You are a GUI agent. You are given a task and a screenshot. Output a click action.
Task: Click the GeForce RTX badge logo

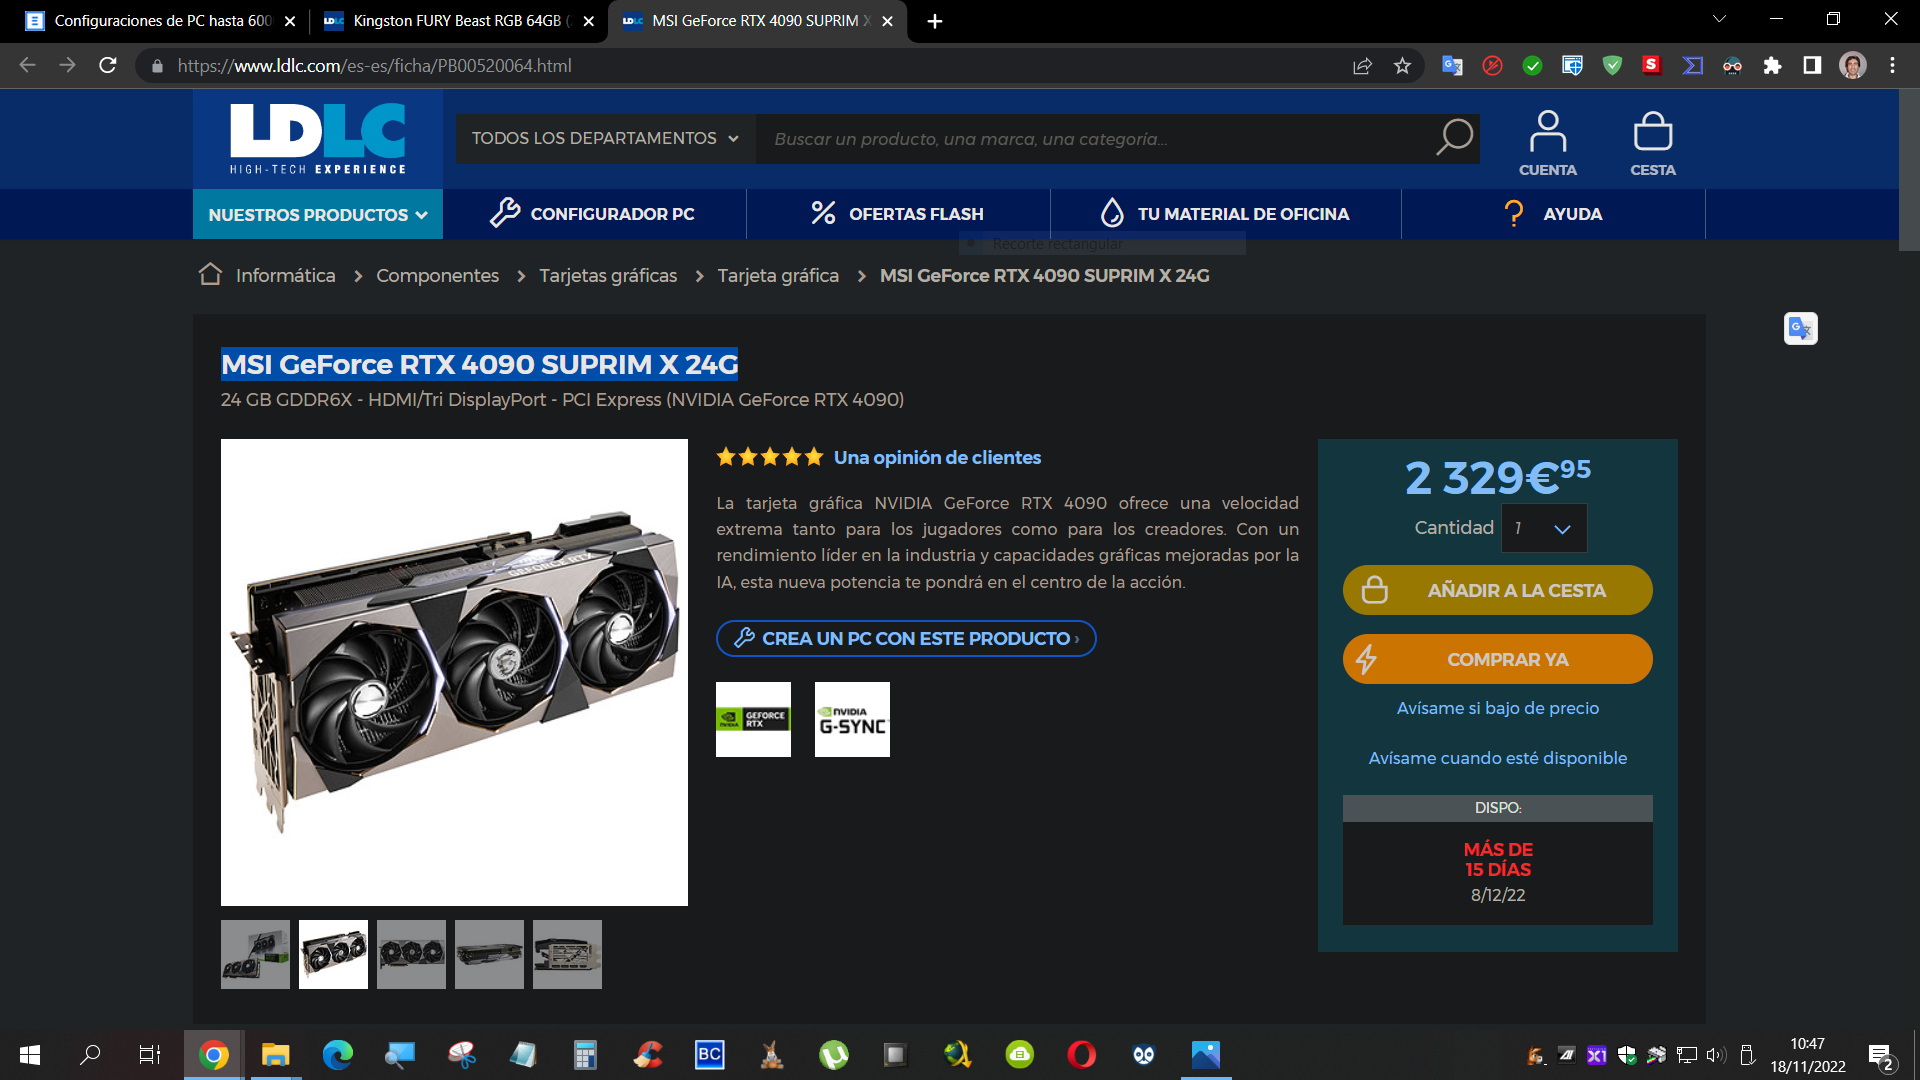pyautogui.click(x=753, y=719)
